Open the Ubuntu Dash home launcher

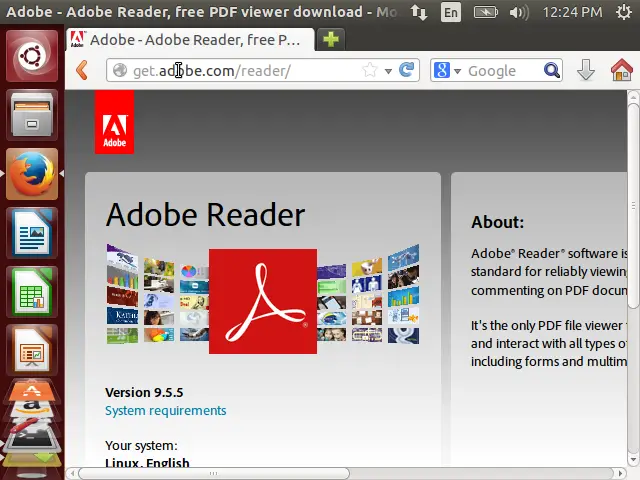tap(32, 56)
